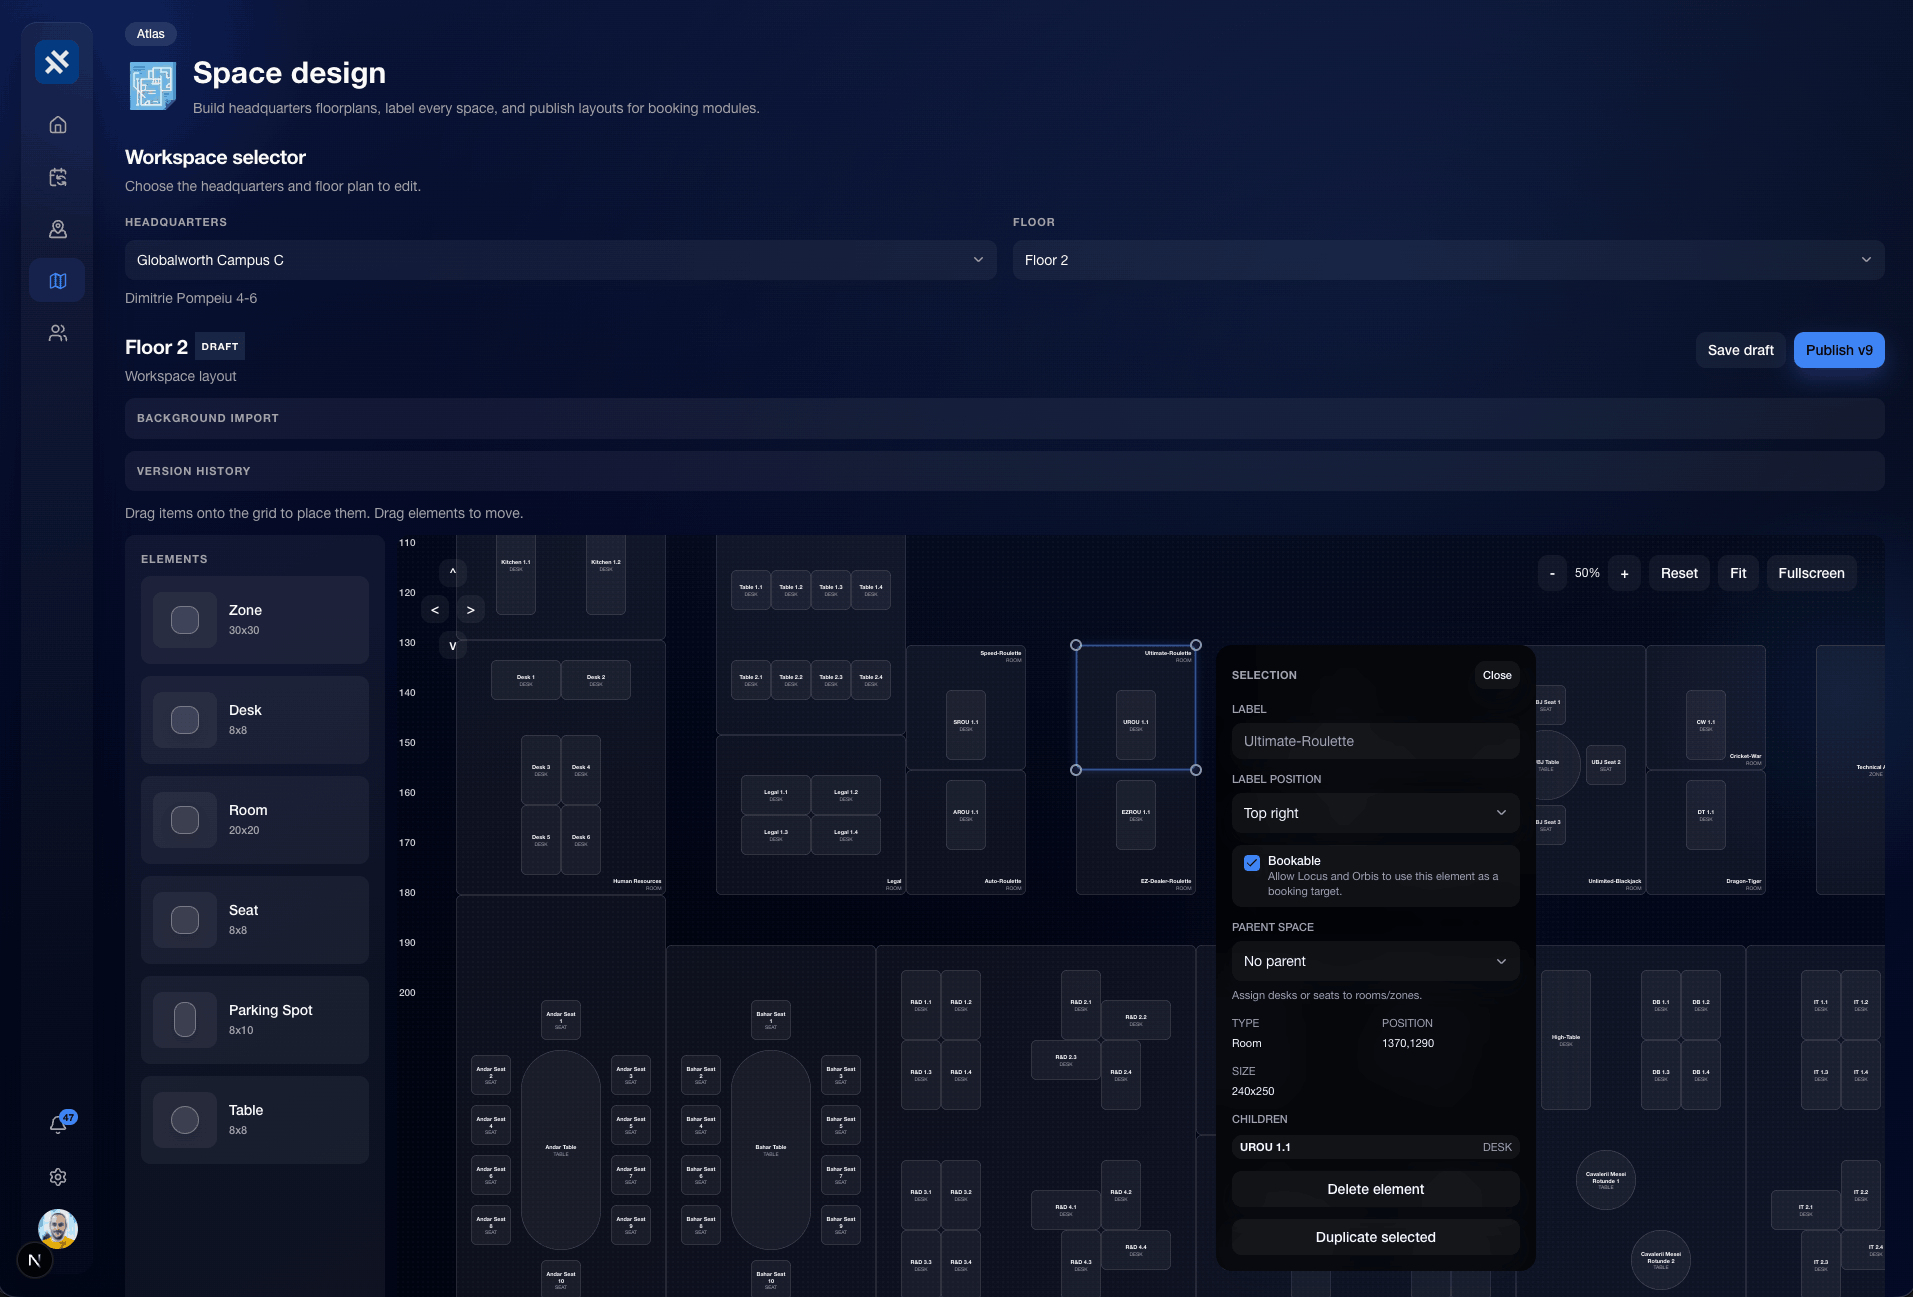Pick the Parking Spot element tile

[255, 1020]
